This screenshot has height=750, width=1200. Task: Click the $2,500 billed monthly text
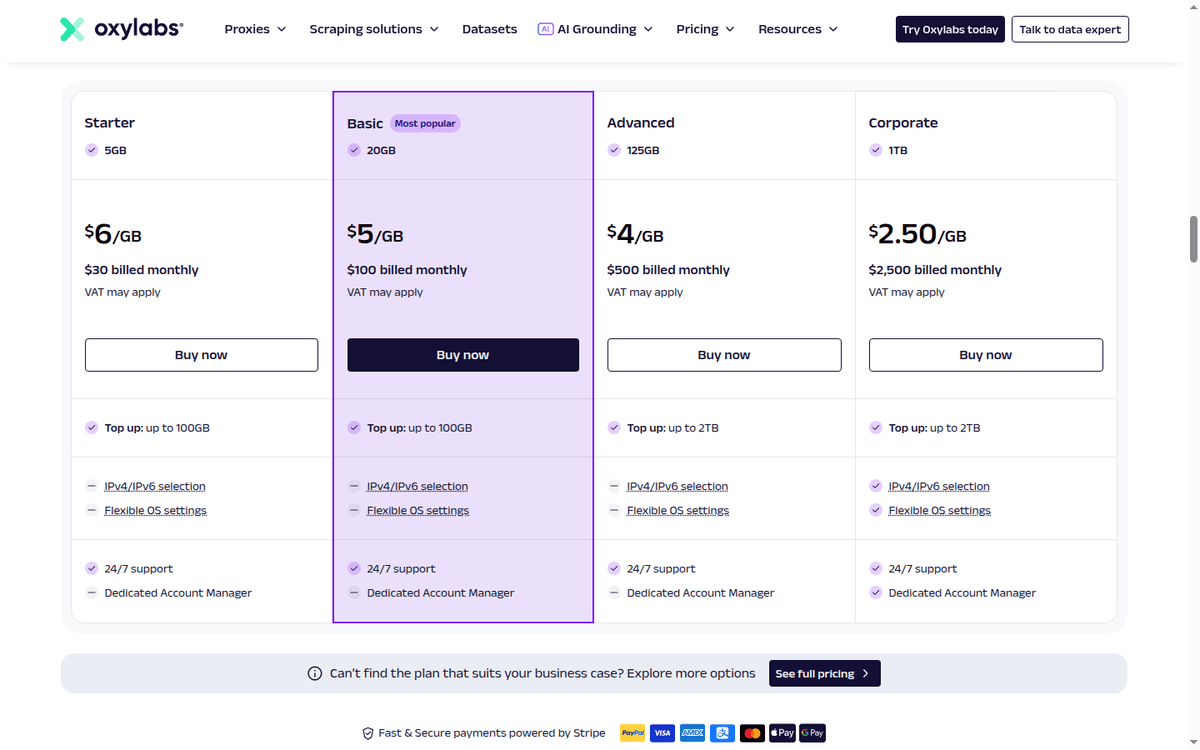click(x=935, y=270)
